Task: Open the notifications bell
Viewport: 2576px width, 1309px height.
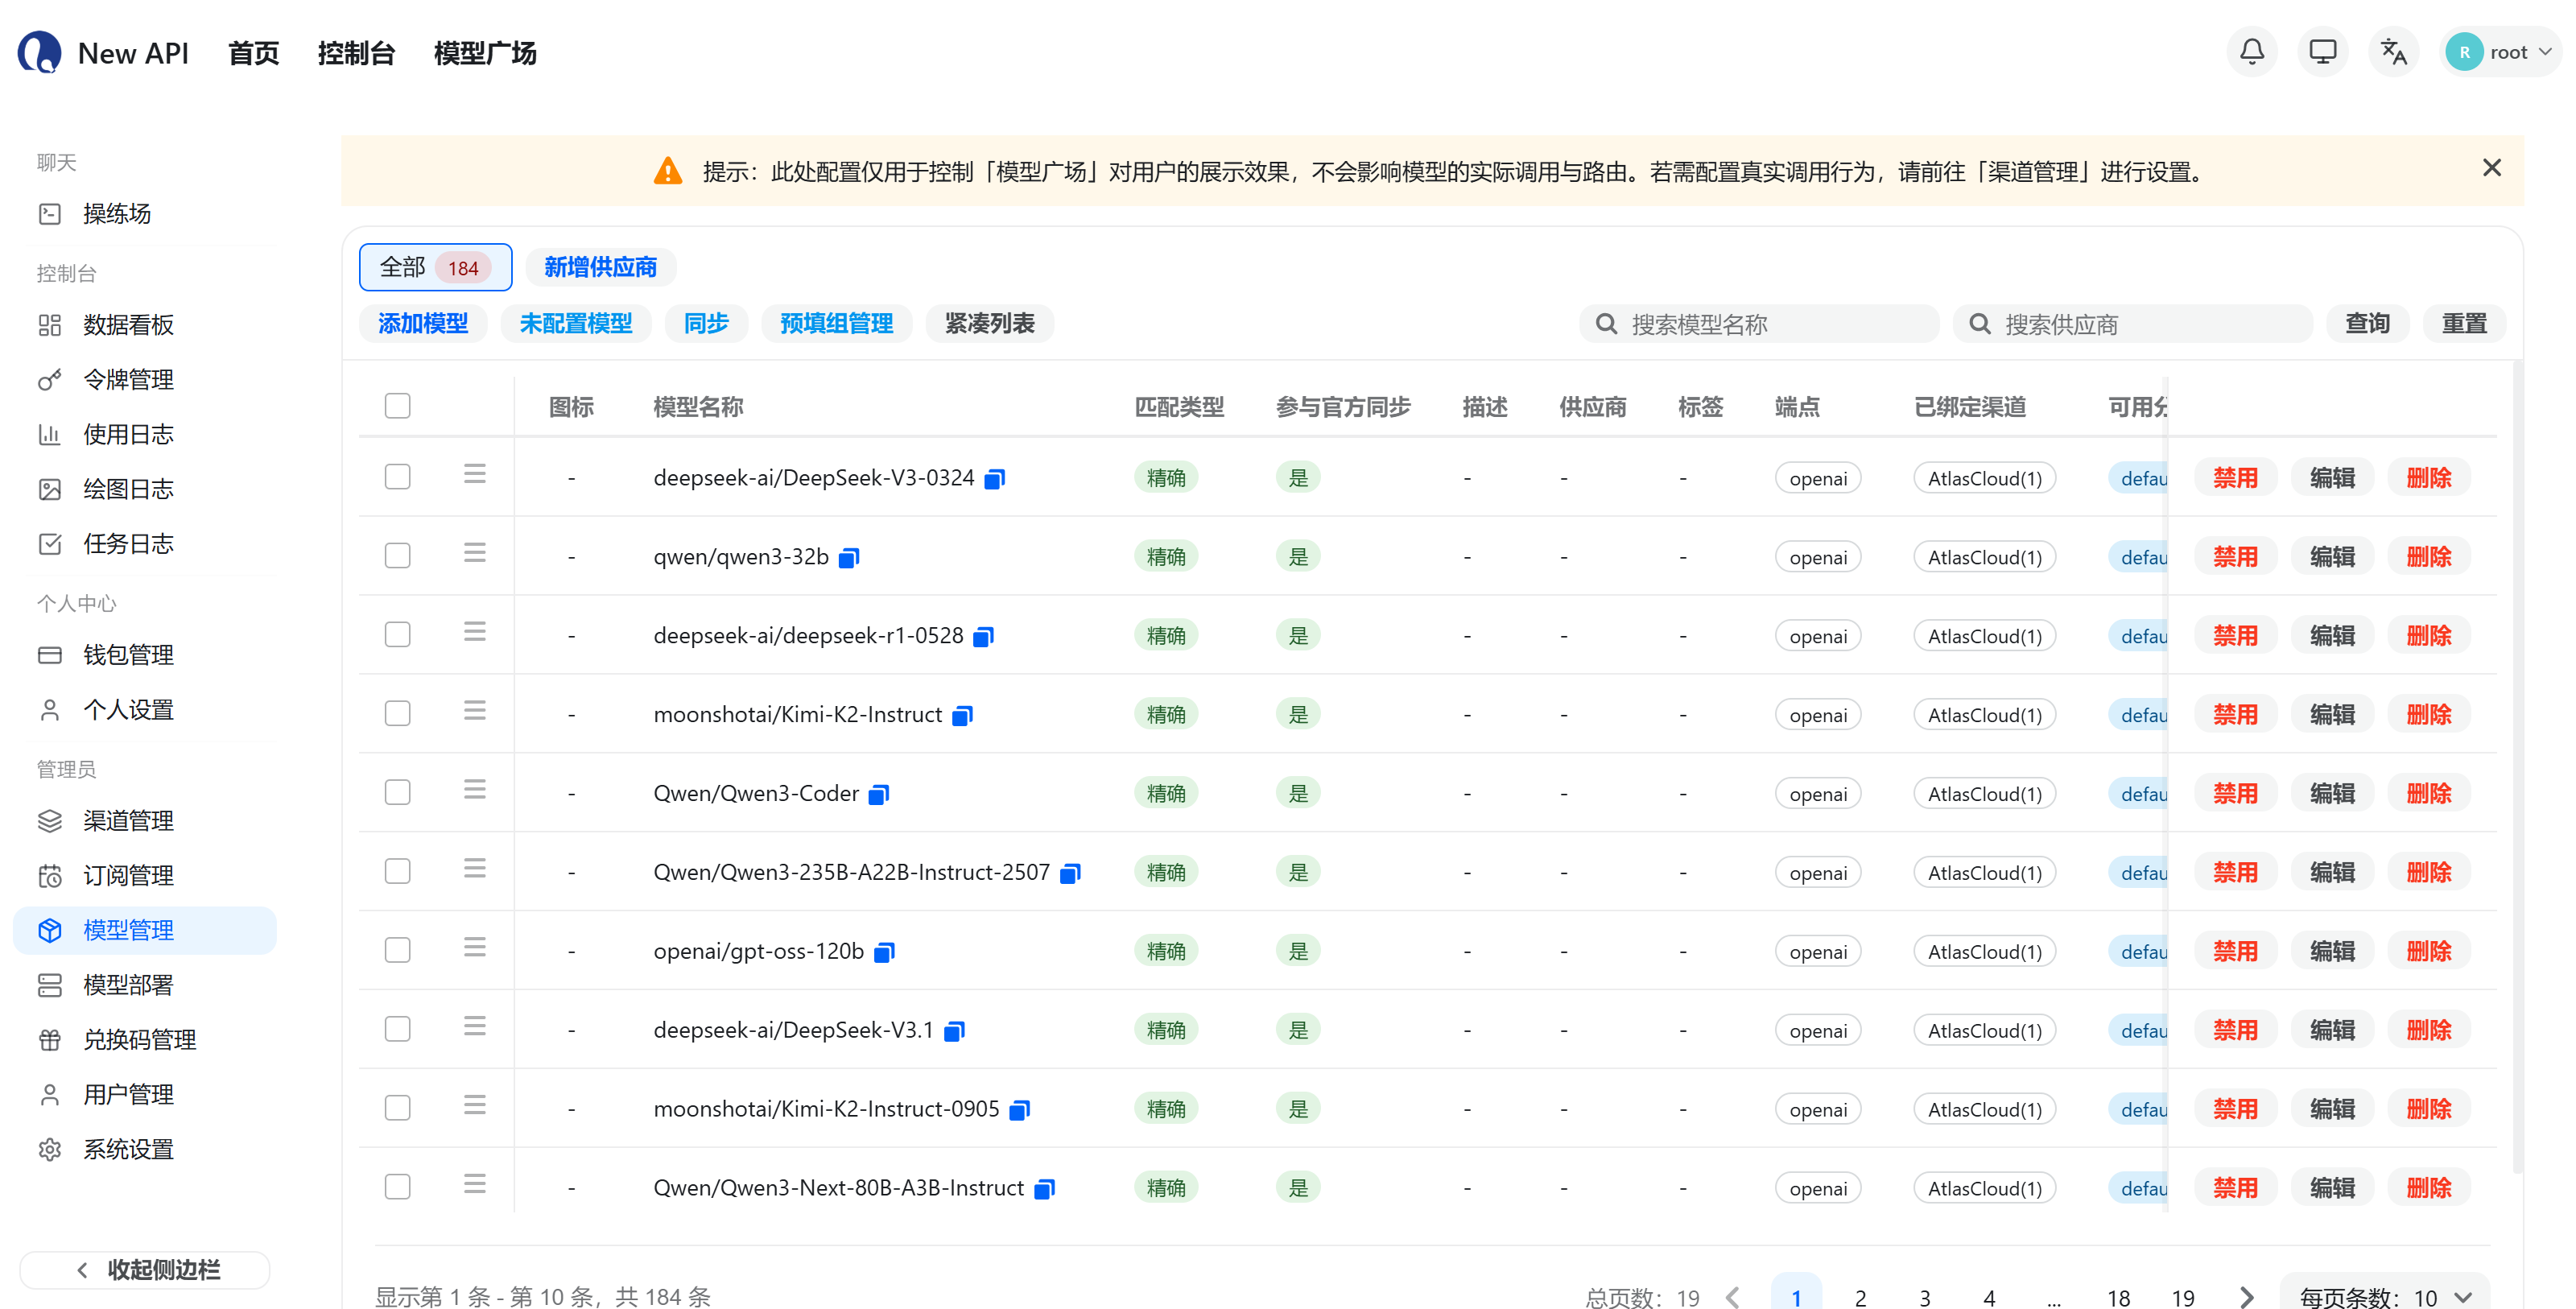Action: [x=2251, y=52]
